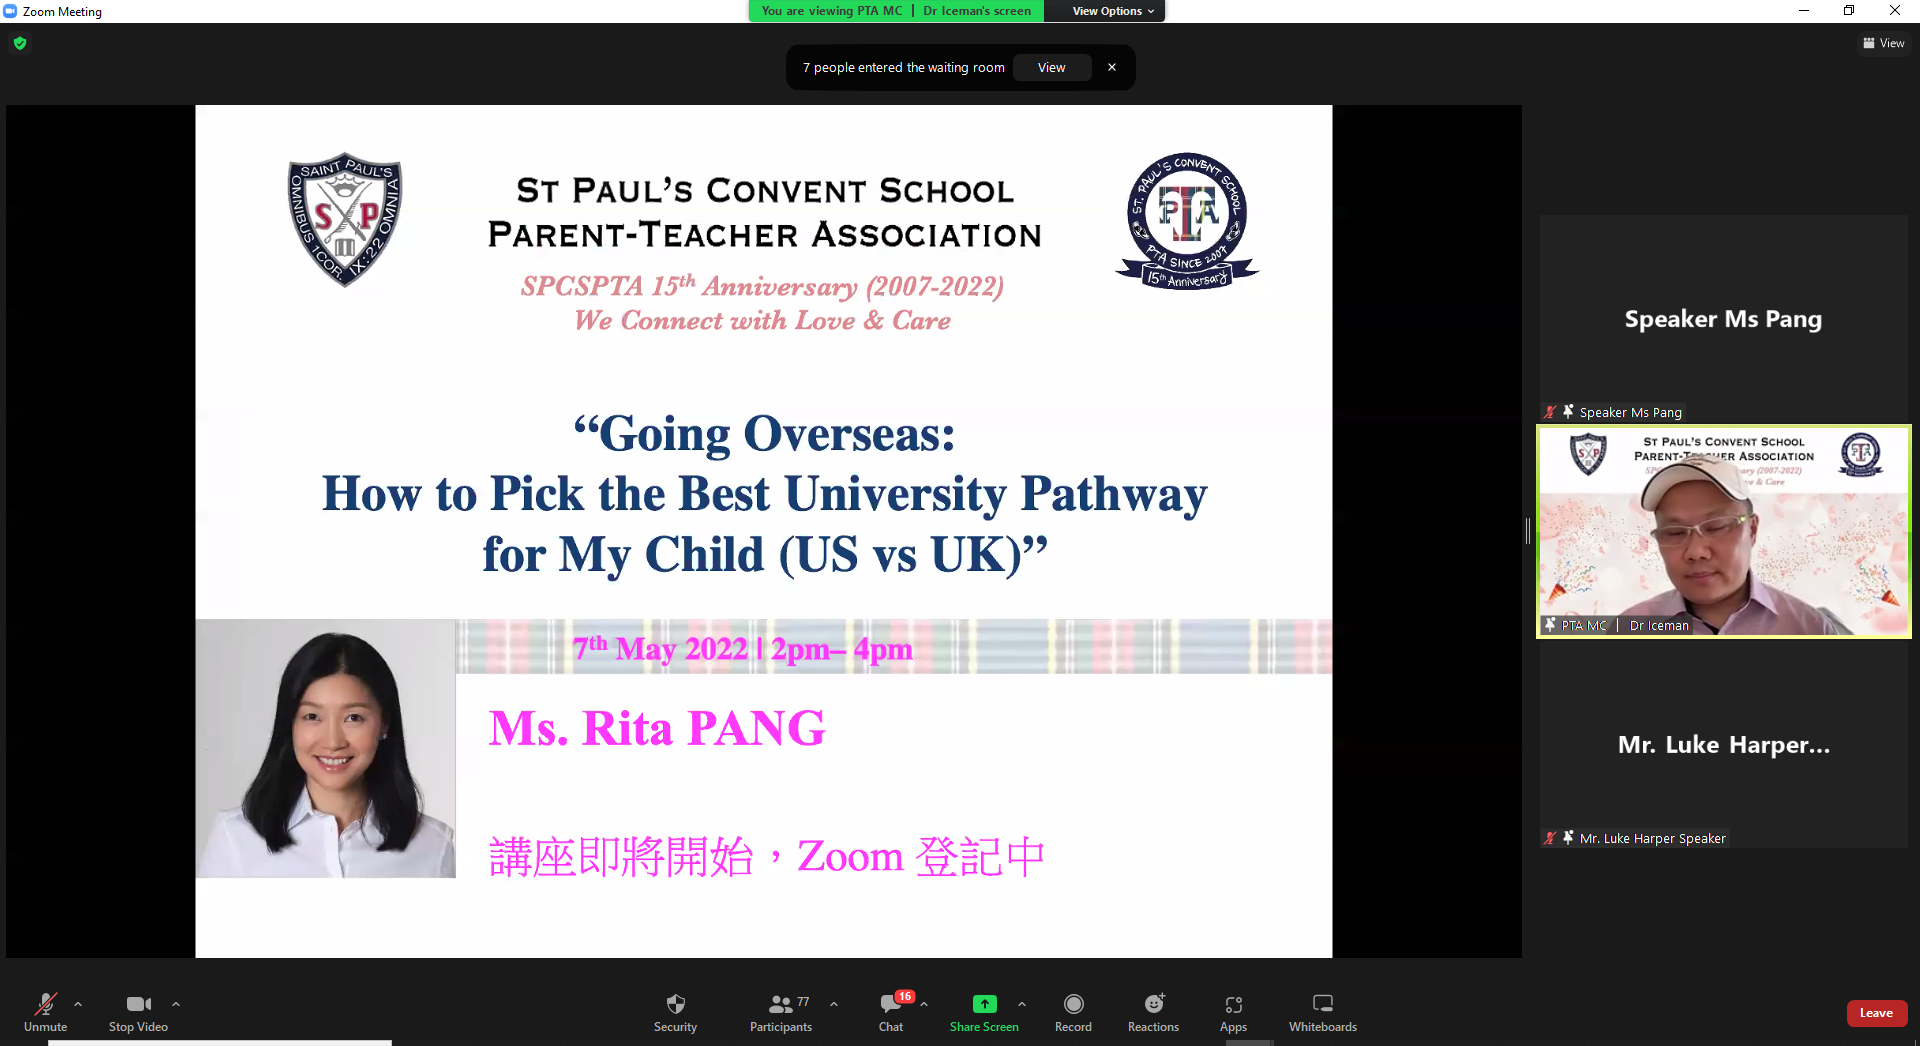Leave the meeting

click(1876, 1013)
